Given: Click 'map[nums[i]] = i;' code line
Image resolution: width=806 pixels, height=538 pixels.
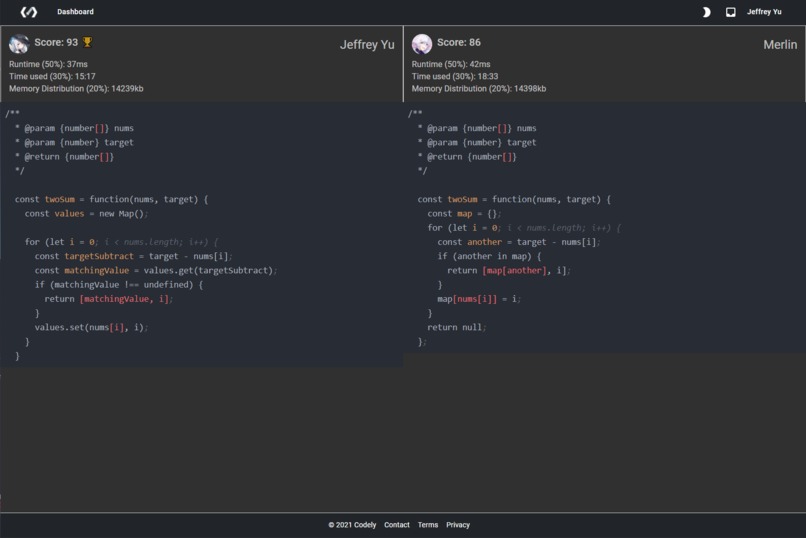Looking at the screenshot, I should (479, 299).
